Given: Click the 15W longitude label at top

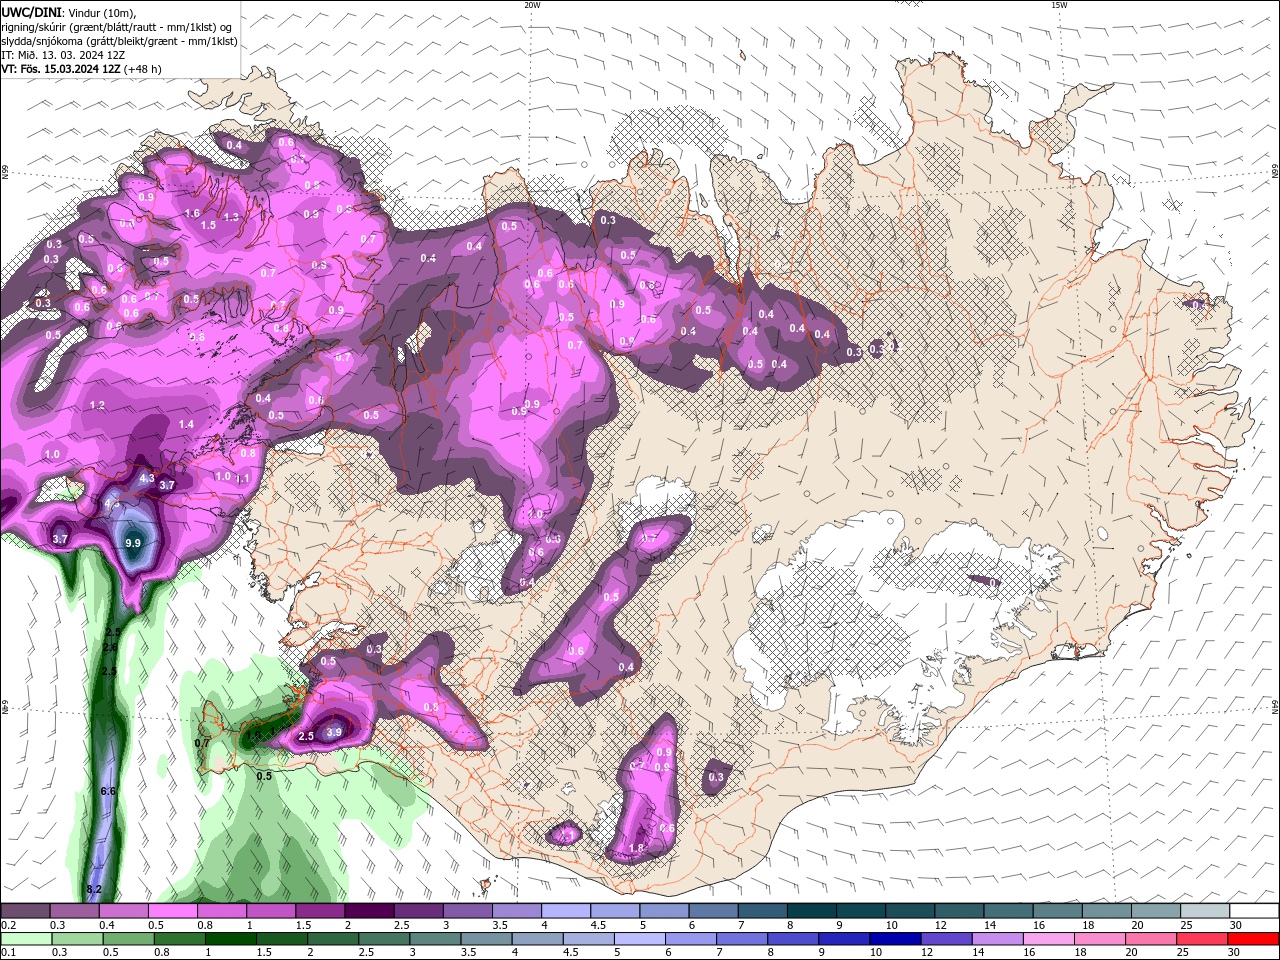Looking at the screenshot, I should click(x=1059, y=5).
